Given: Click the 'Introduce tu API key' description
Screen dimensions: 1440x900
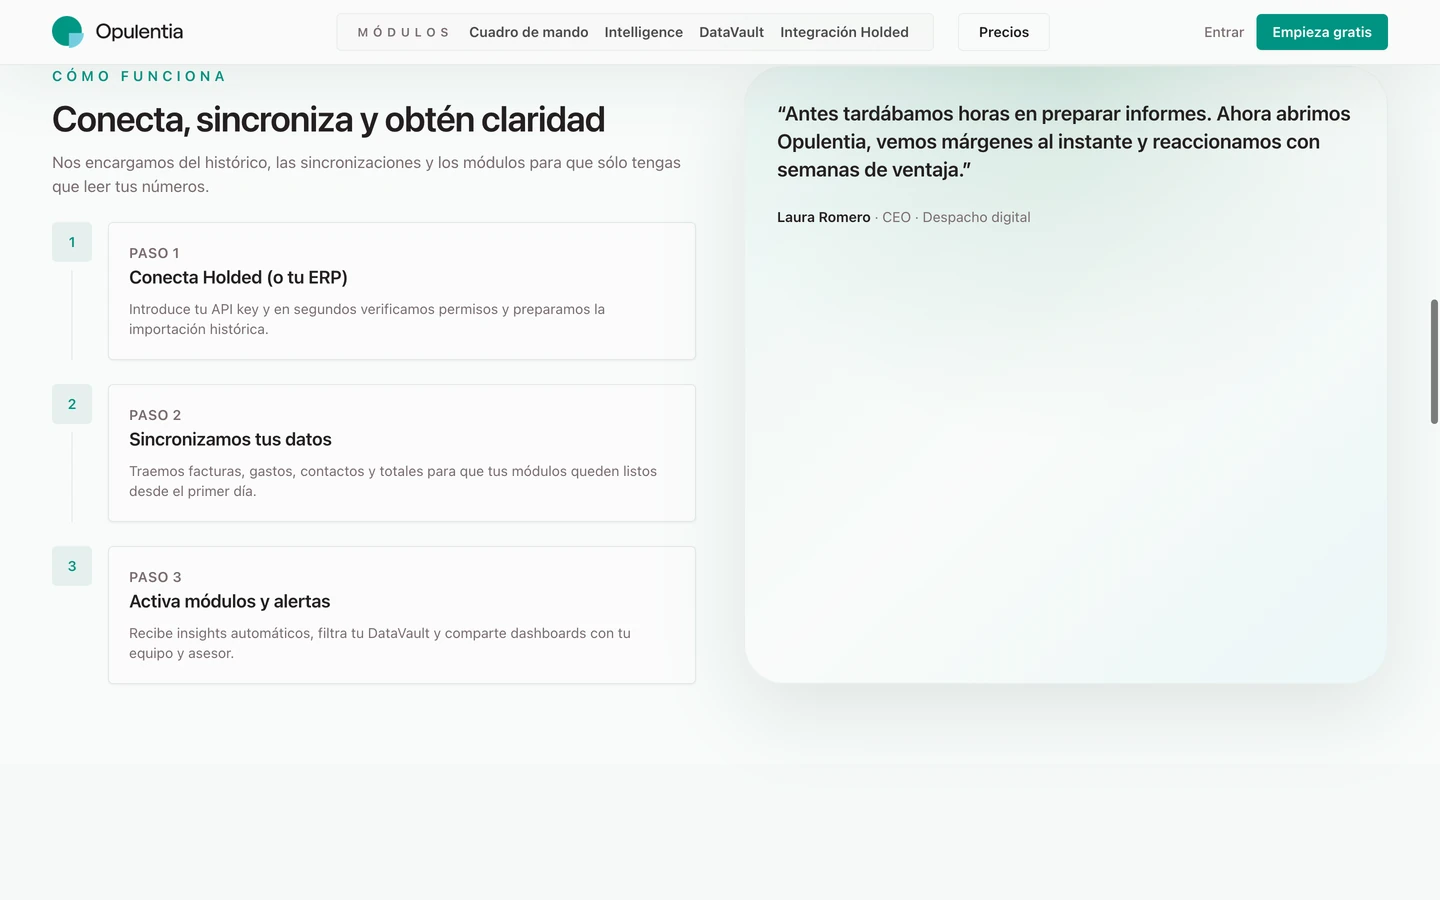Looking at the screenshot, I should 367,319.
